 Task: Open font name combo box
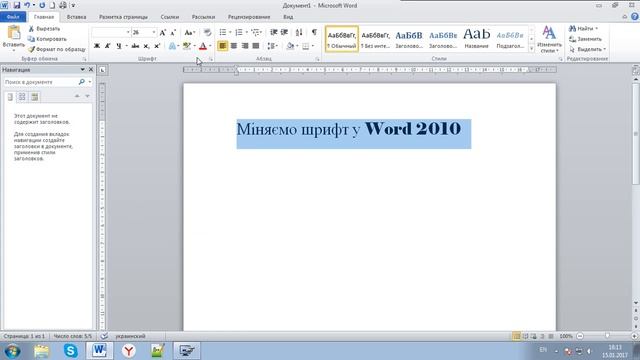[x=111, y=32]
